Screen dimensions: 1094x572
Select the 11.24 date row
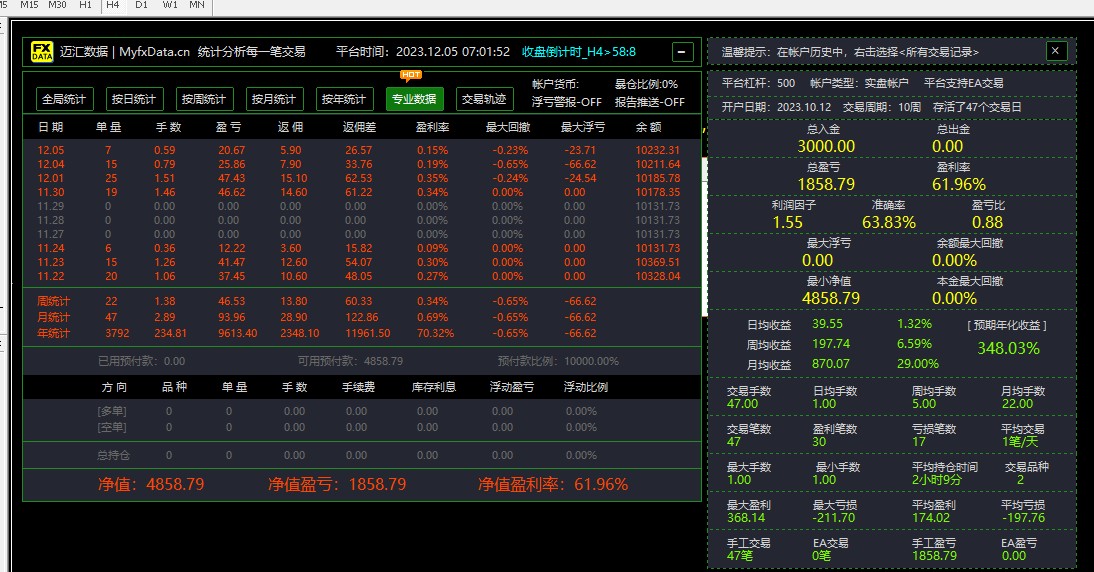tap(359, 248)
